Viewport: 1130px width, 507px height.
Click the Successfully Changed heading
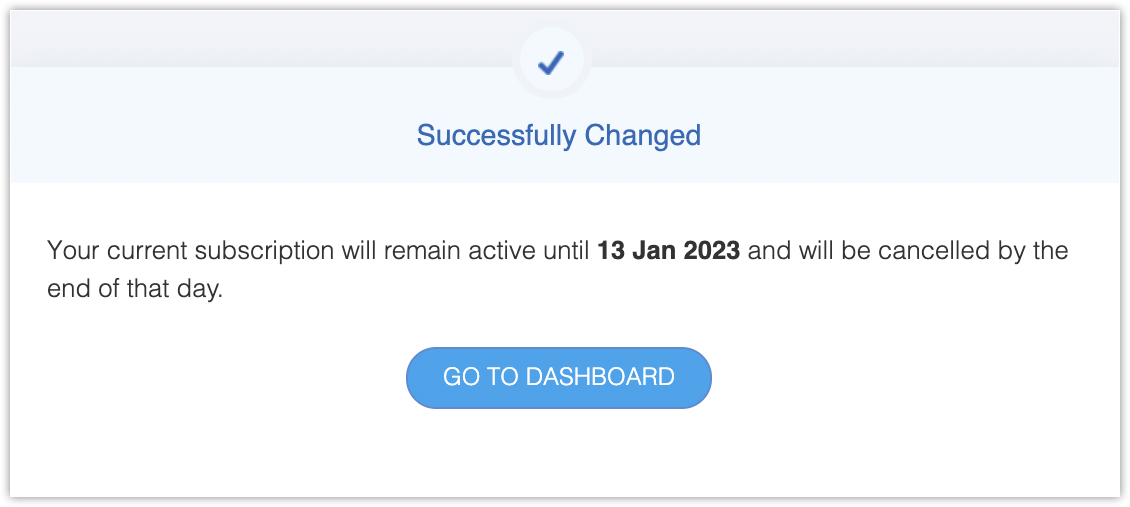coord(558,135)
